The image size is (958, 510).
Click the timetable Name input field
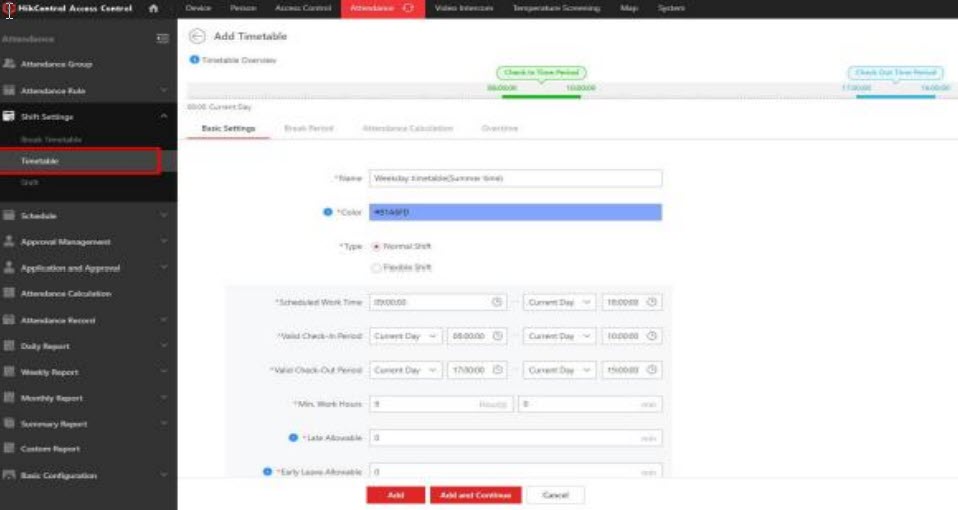[x=515, y=178]
